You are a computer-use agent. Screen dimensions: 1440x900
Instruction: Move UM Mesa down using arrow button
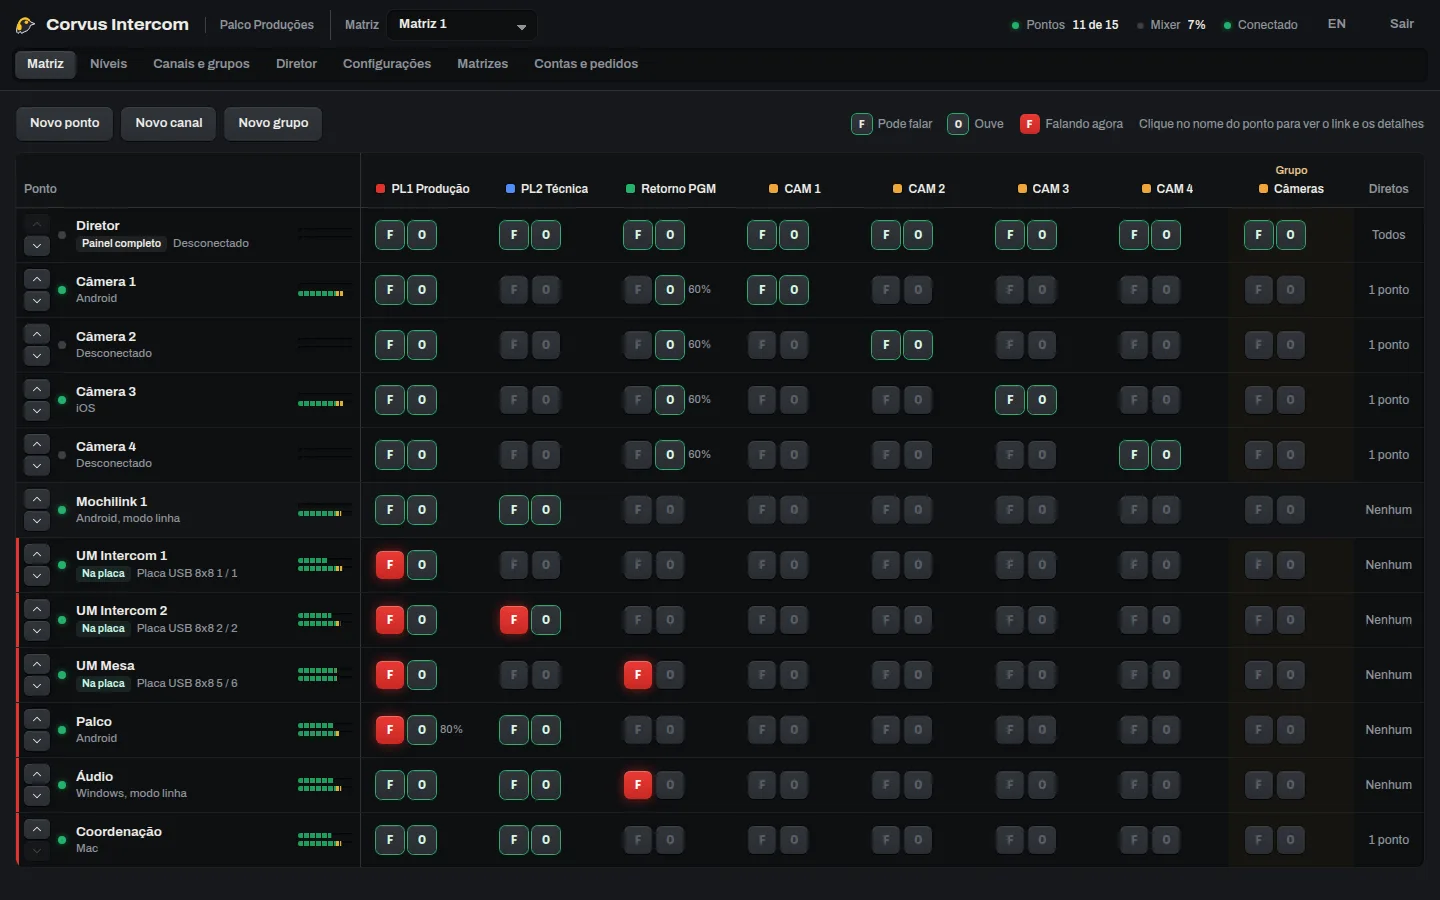(36, 686)
